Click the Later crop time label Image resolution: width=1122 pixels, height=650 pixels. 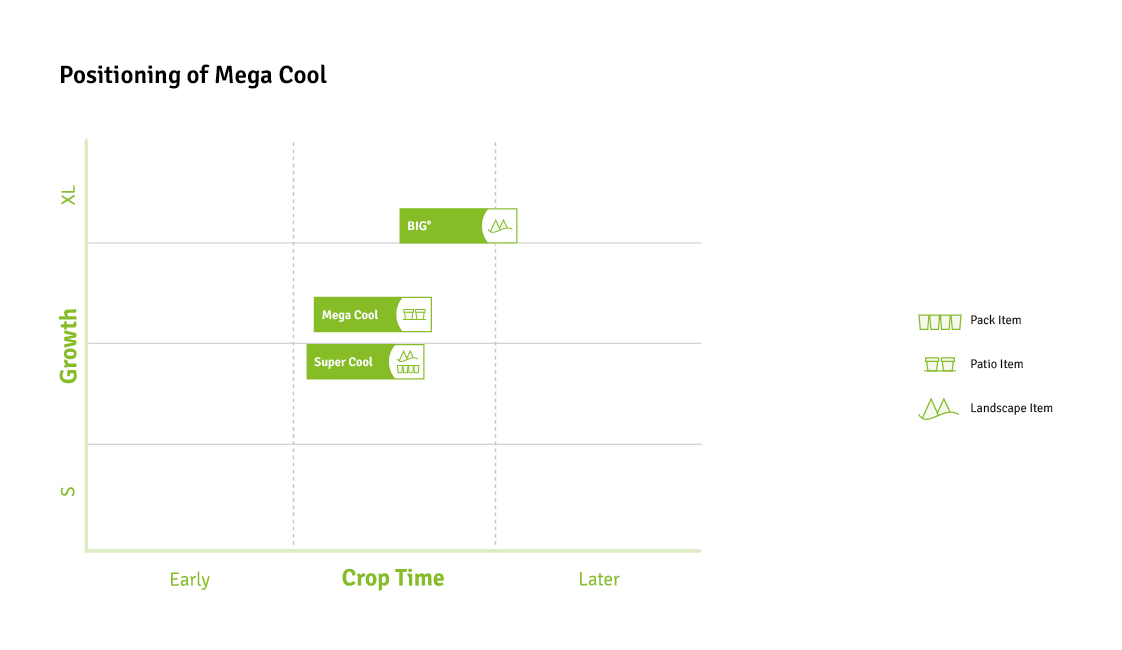599,579
